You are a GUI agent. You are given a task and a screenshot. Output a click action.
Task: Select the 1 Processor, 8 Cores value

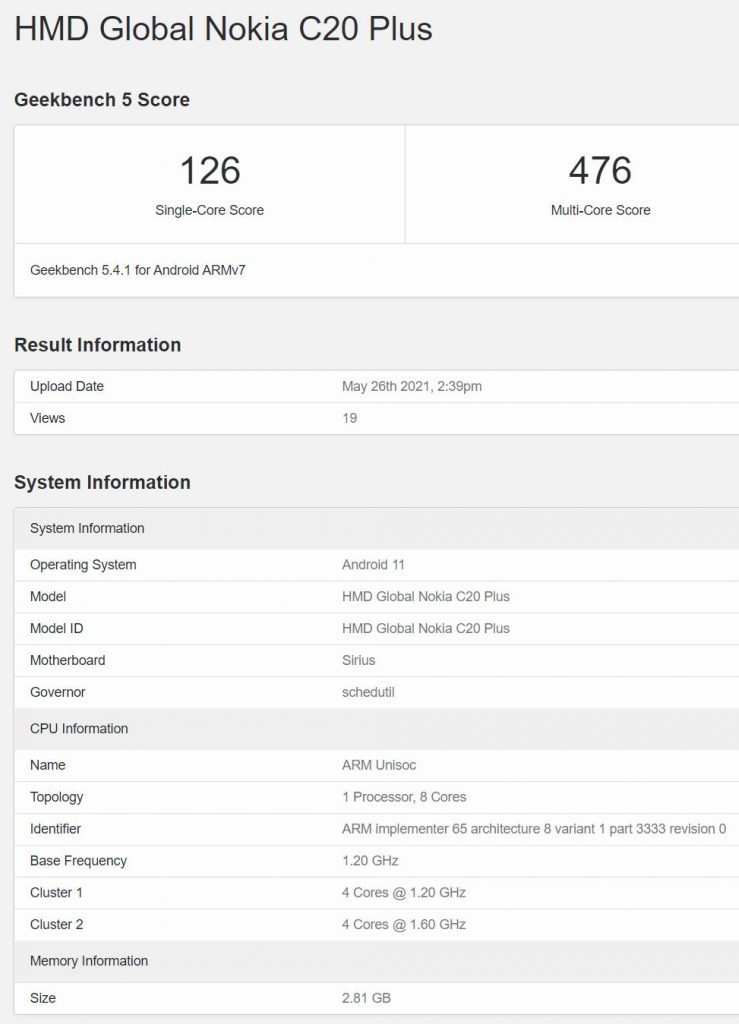click(404, 797)
